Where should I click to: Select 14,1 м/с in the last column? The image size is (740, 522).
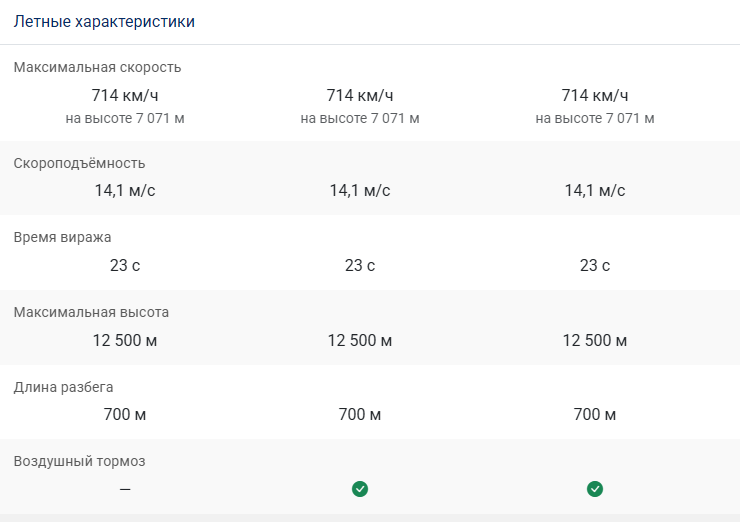595,191
